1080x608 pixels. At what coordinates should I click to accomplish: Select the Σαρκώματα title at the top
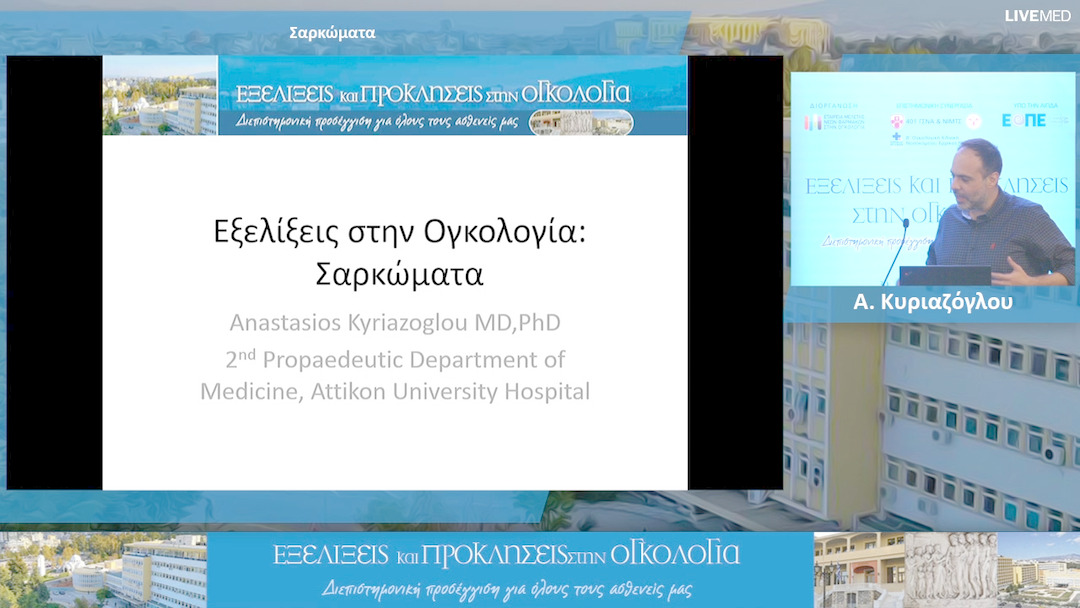(x=330, y=31)
